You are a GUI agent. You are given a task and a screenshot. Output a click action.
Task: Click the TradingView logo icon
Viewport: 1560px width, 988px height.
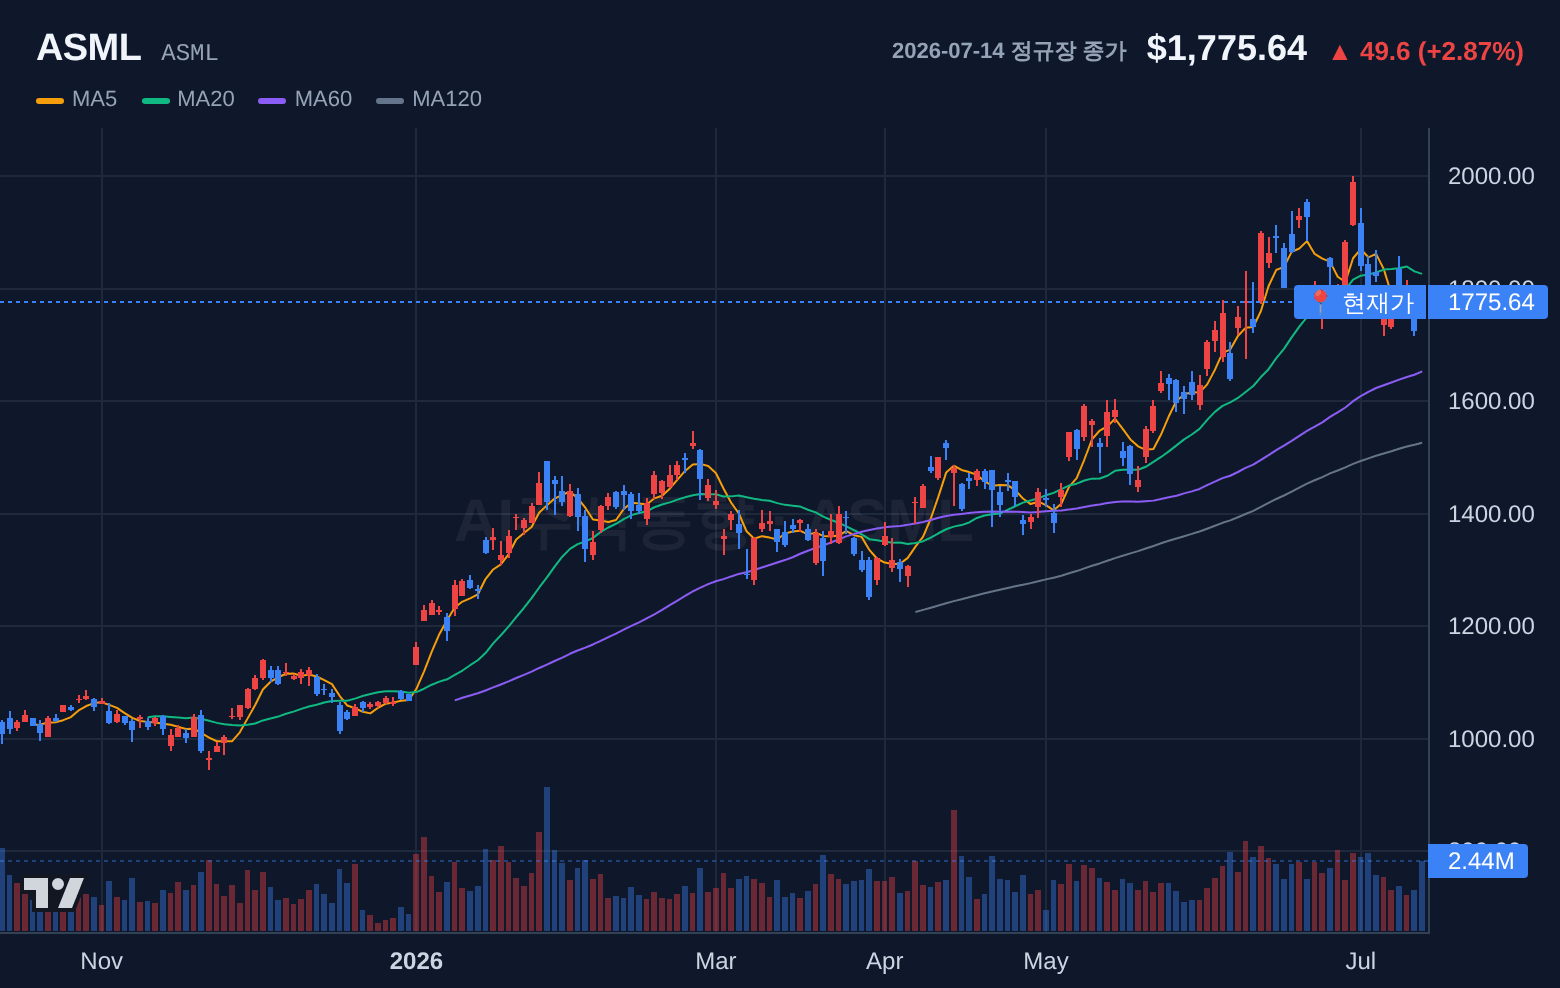click(53, 893)
